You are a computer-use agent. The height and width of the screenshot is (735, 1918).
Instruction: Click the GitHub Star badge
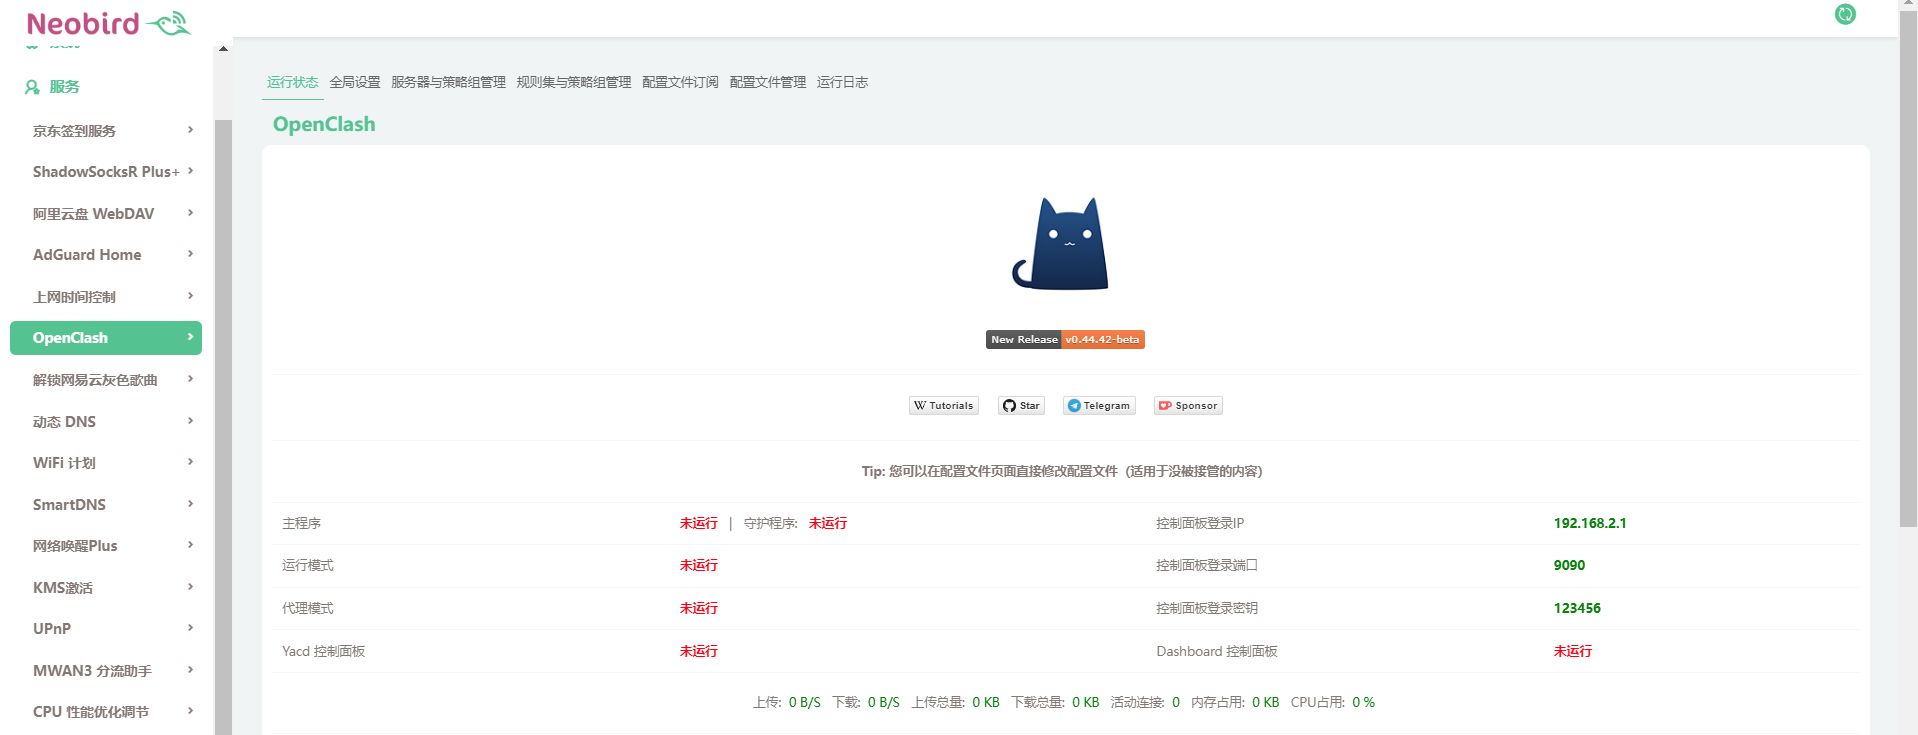1021,406
